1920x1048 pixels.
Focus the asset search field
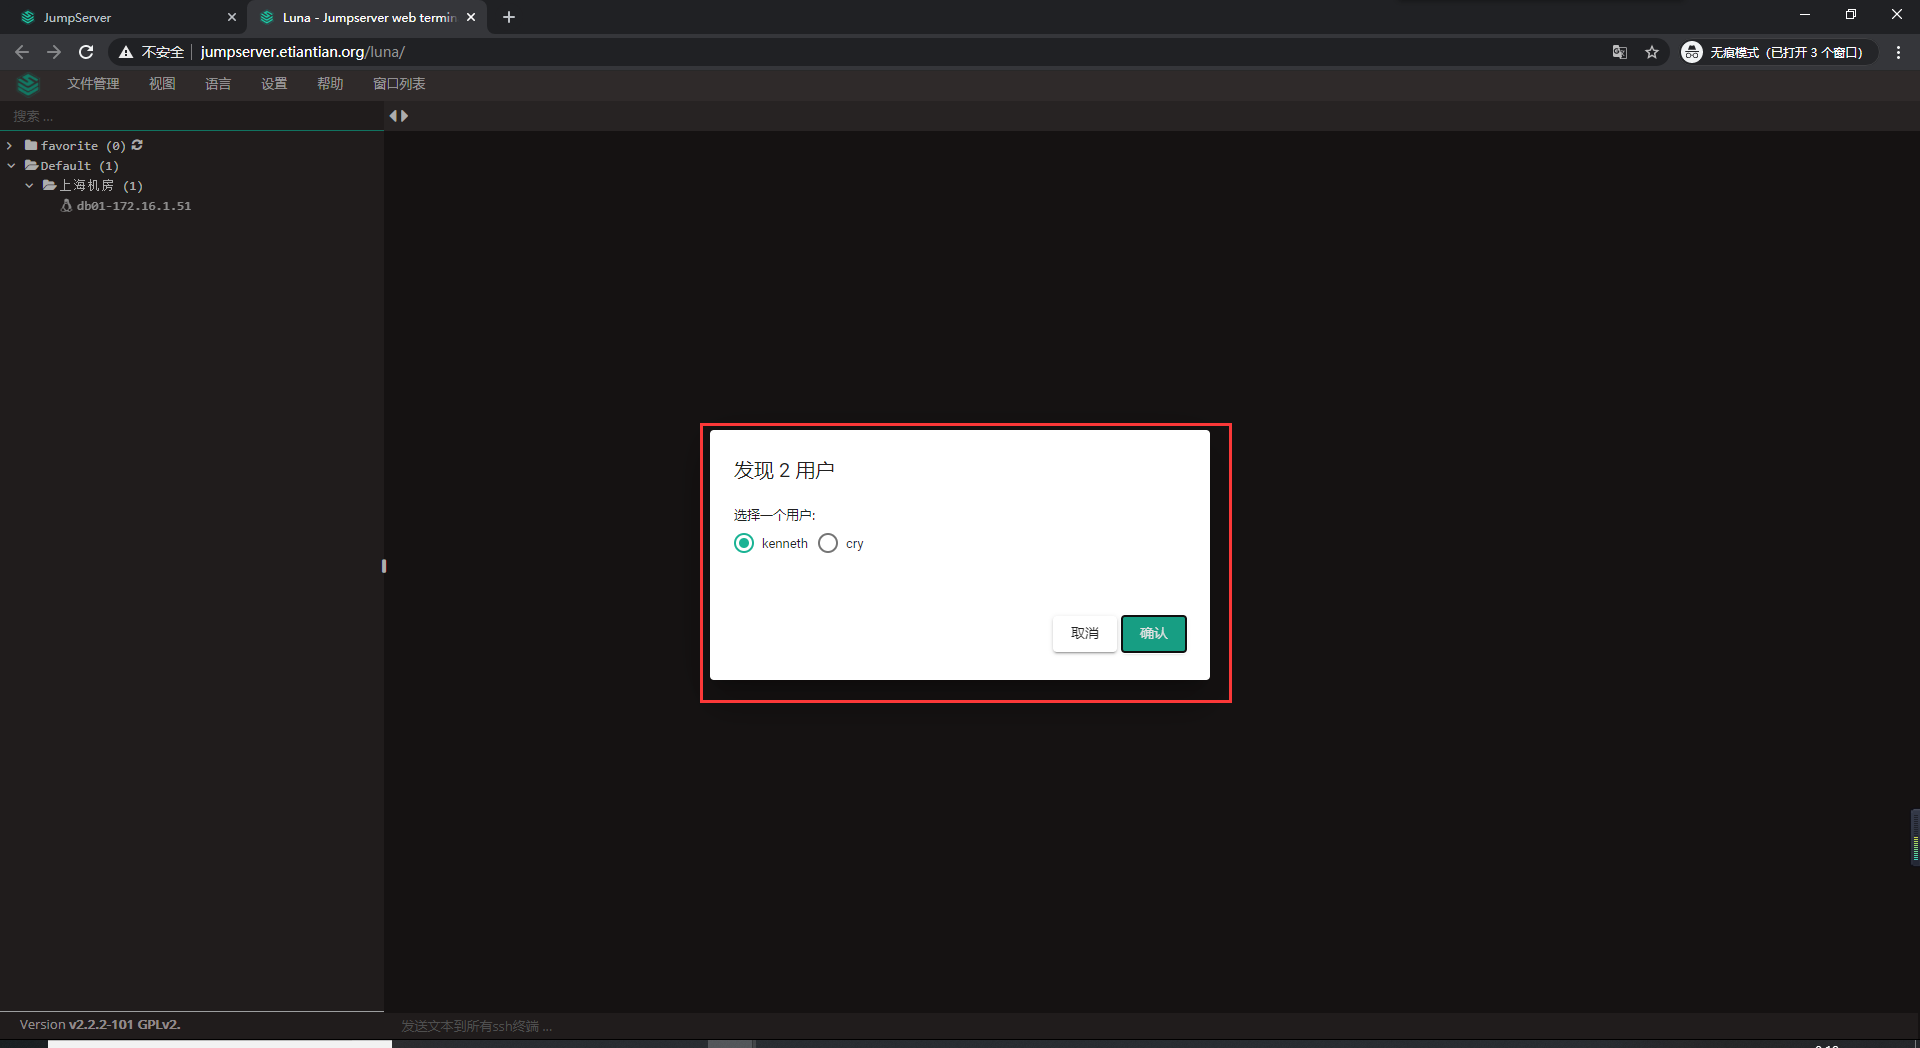point(192,116)
